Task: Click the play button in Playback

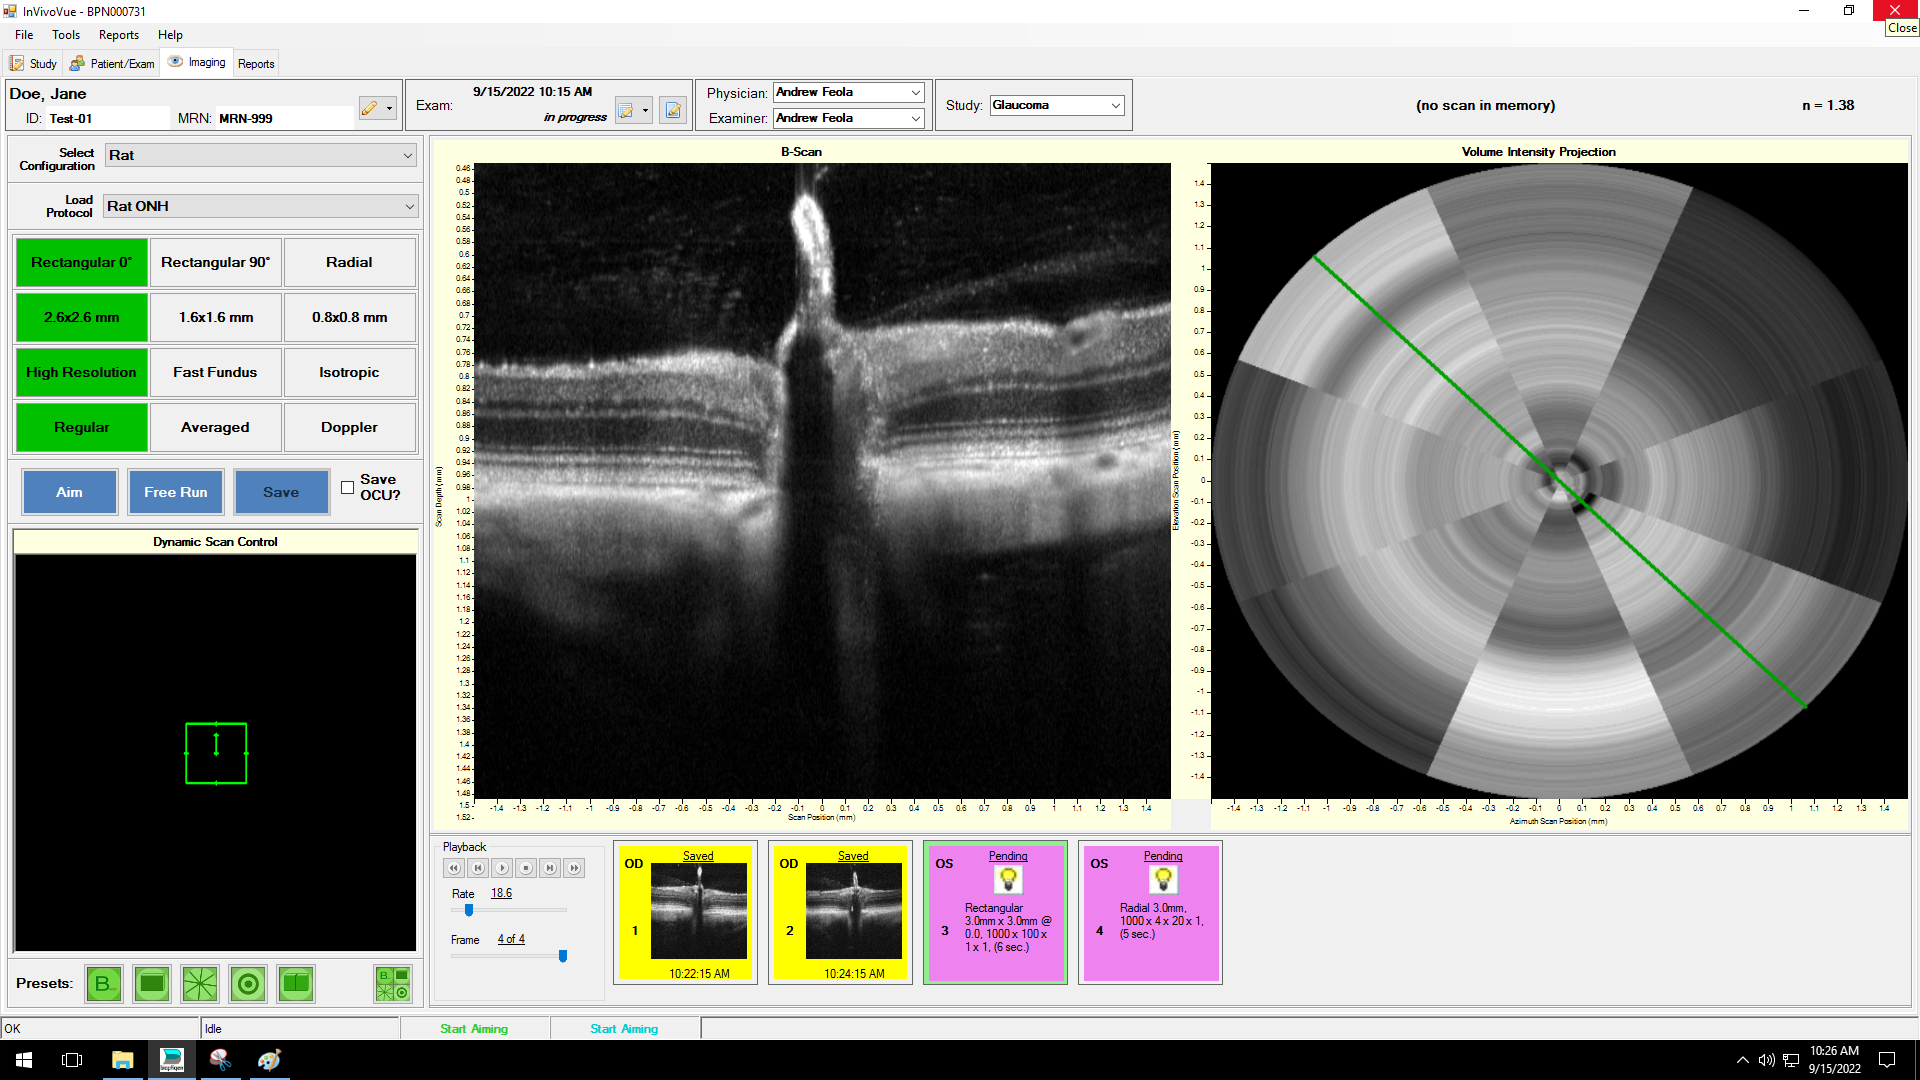Action: click(x=502, y=868)
